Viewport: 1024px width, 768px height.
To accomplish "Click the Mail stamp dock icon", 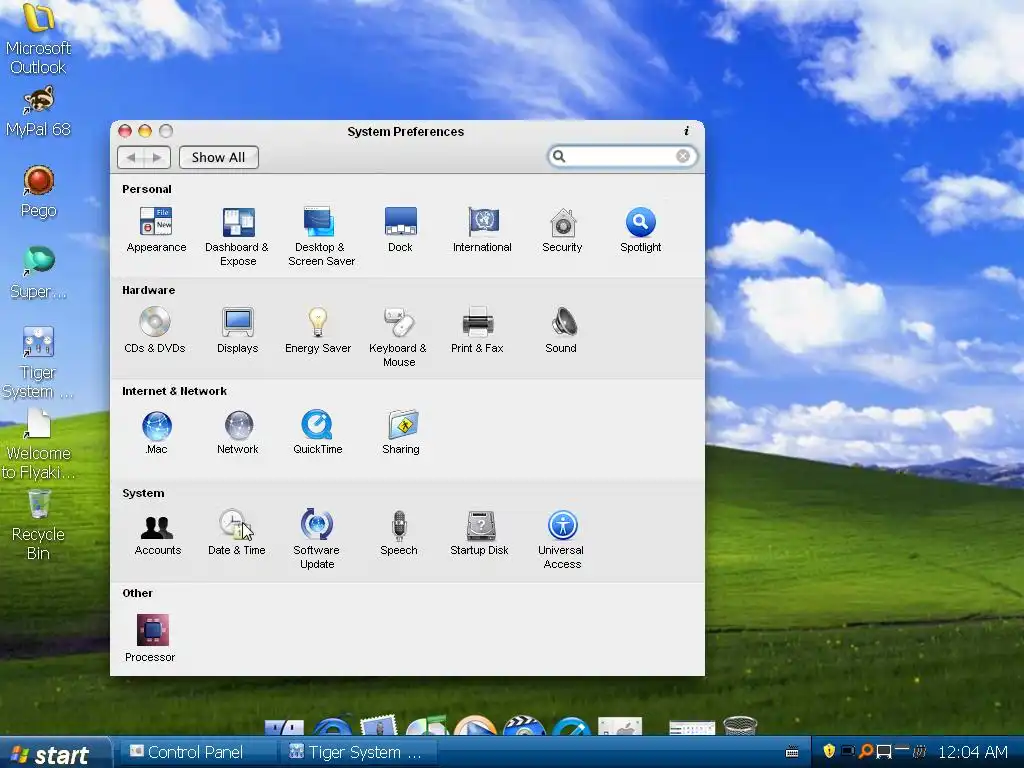I will click(379, 726).
